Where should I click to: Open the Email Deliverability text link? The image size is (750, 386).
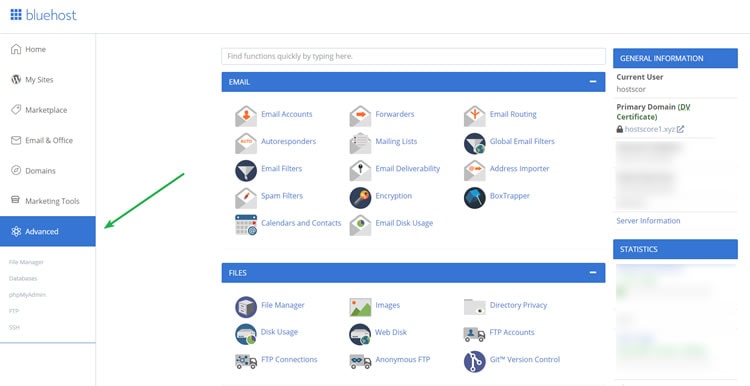[408, 168]
